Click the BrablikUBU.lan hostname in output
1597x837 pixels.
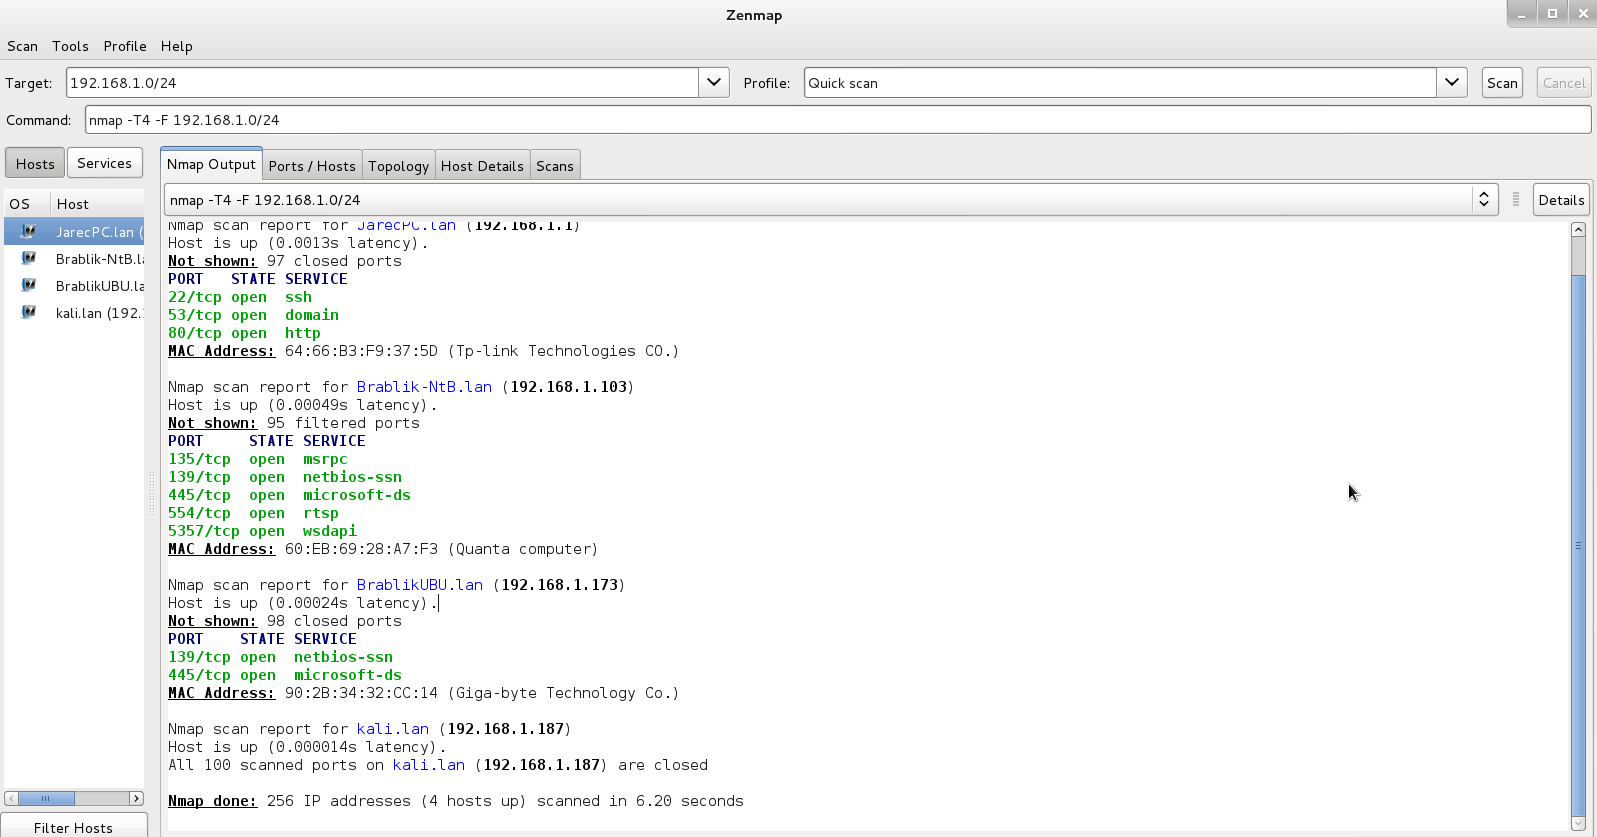[420, 585]
